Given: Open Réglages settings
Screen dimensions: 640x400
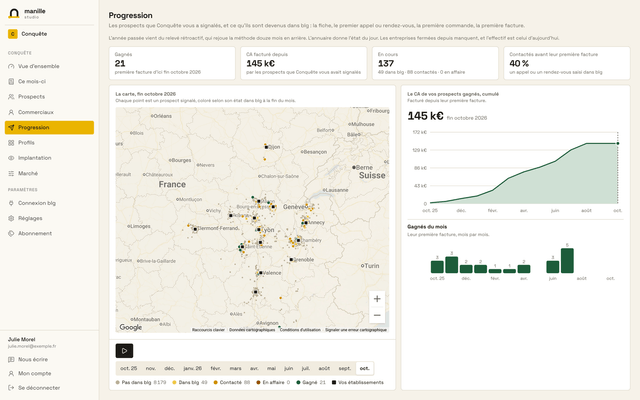Looking at the screenshot, I should point(49,218).
